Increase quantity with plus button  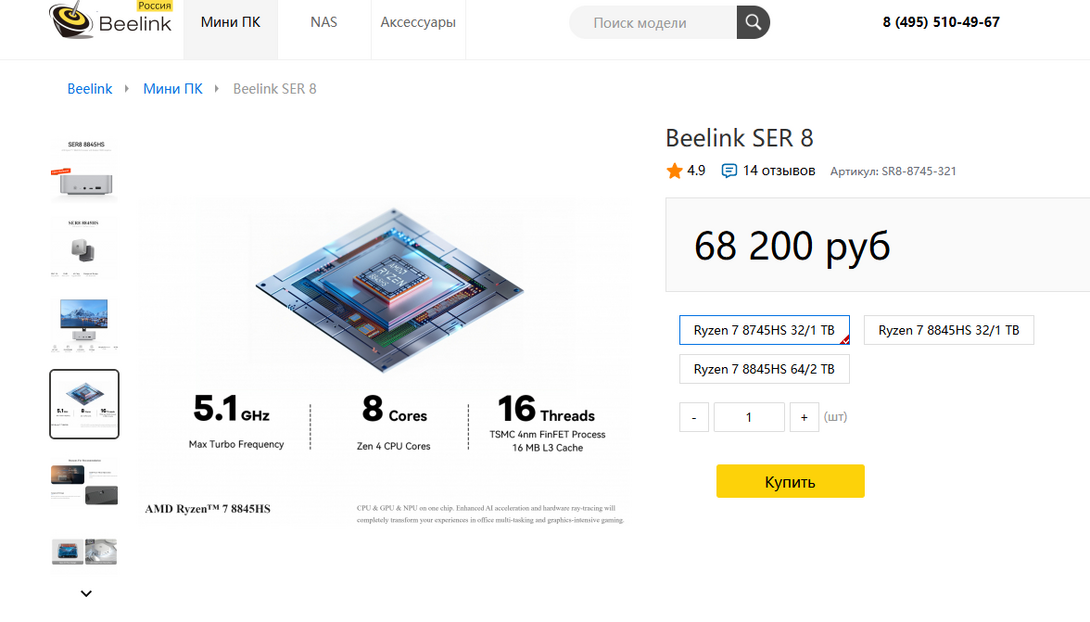(x=804, y=417)
